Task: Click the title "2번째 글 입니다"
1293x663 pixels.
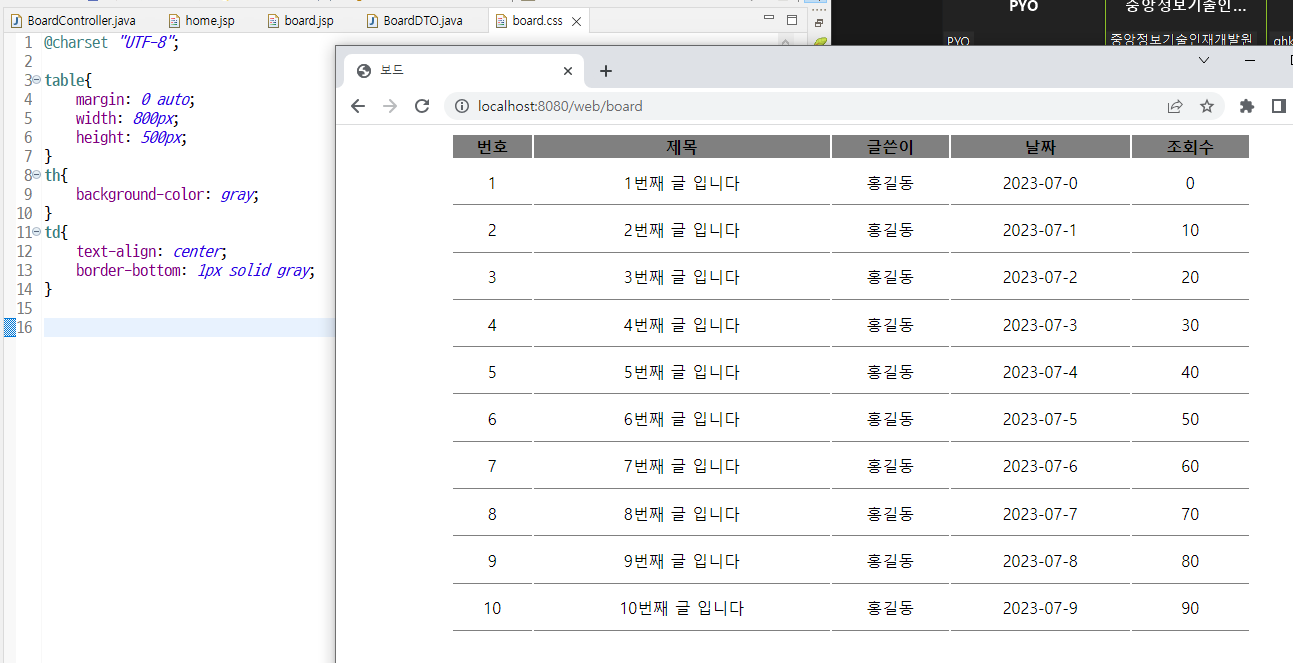Action: pyautogui.click(x=682, y=230)
